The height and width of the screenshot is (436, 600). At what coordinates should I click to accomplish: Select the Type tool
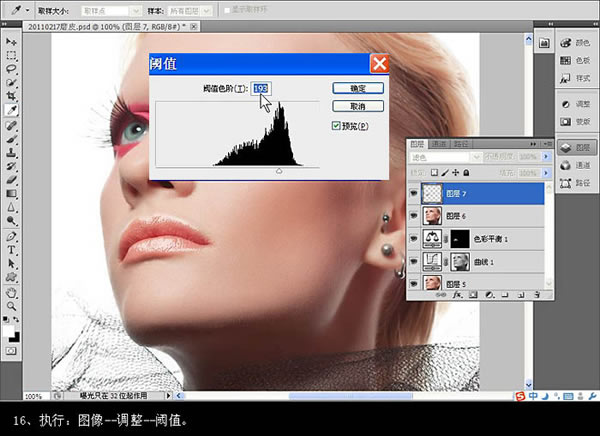11,250
